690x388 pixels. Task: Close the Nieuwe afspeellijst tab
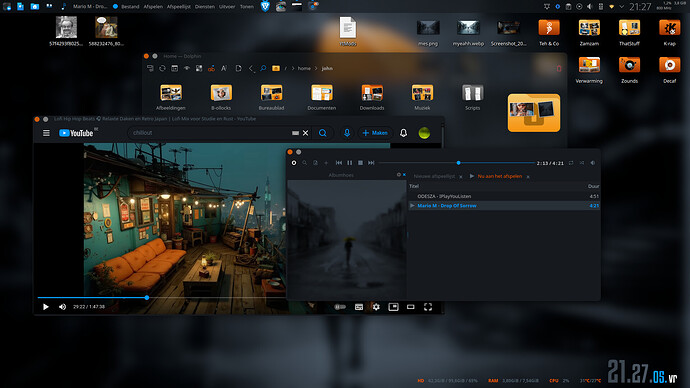[x=461, y=176]
